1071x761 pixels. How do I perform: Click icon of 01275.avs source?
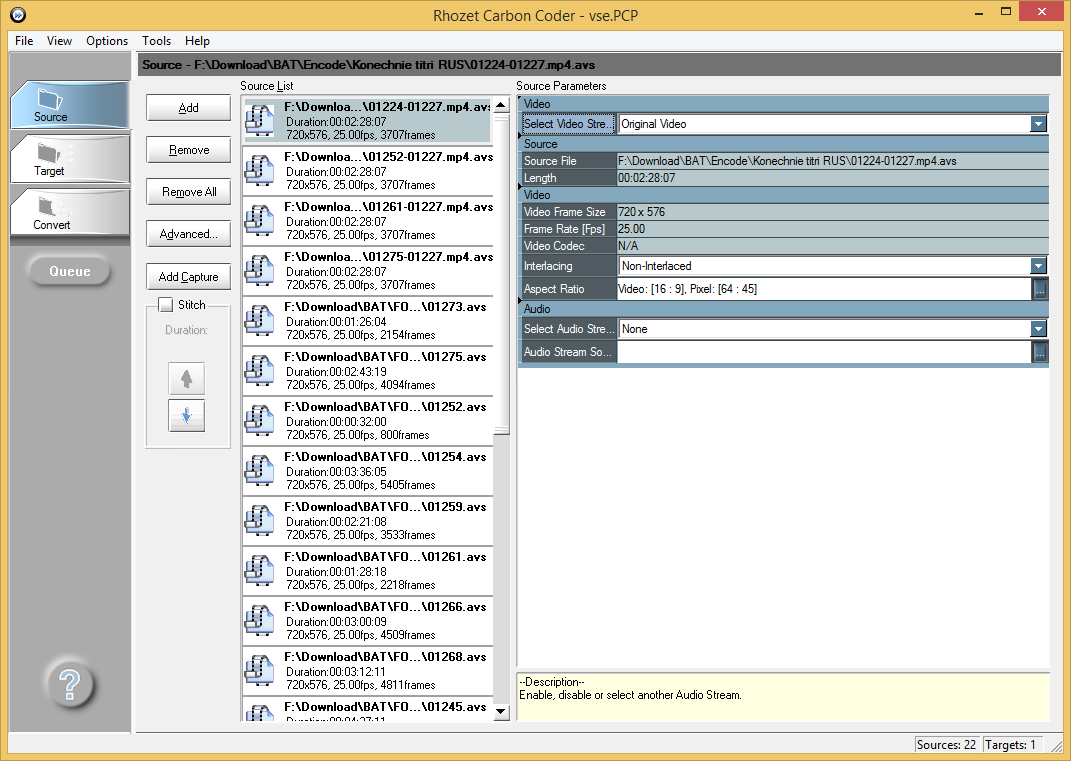pyautogui.click(x=260, y=370)
